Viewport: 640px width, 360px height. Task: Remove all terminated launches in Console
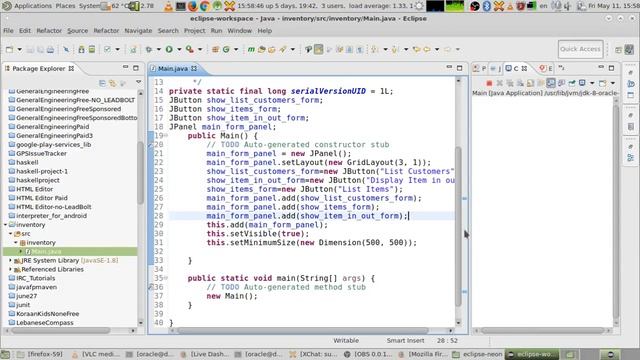[509, 83]
